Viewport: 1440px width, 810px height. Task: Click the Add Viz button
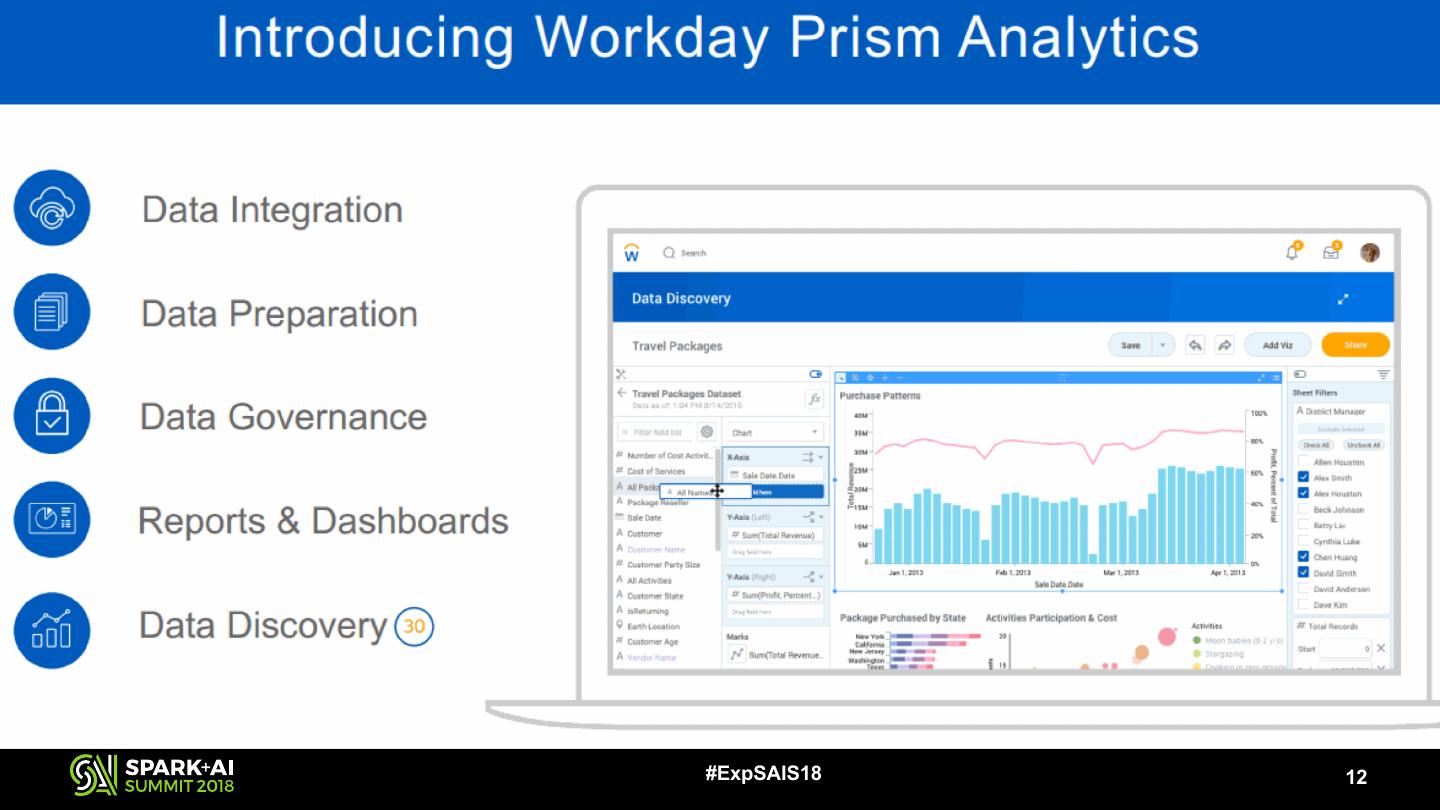coord(1278,345)
